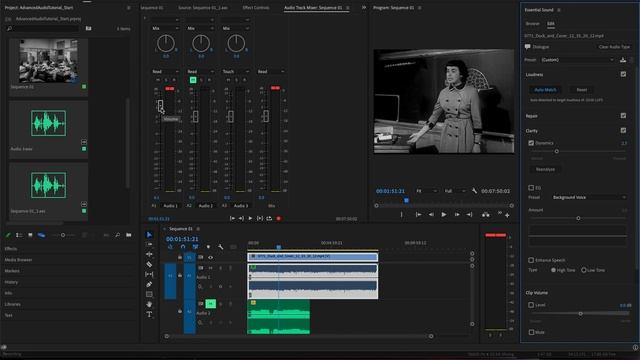
Task: Open Program monitor Fit zoom dropdown
Action: [x=426, y=191]
